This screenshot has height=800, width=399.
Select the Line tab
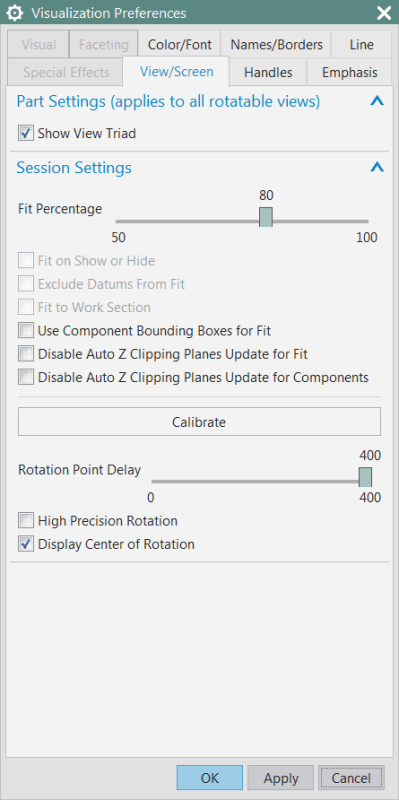(x=362, y=44)
